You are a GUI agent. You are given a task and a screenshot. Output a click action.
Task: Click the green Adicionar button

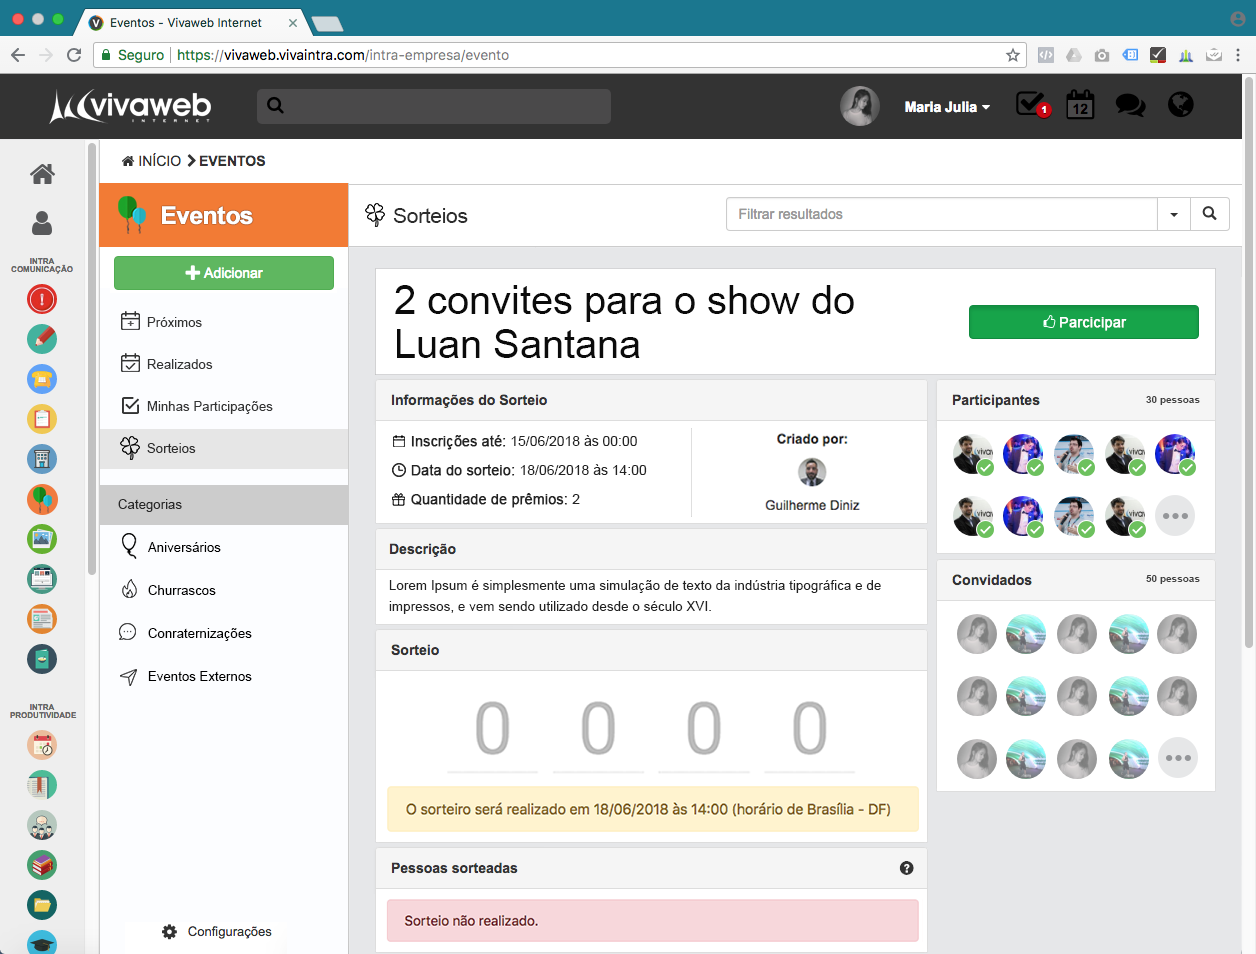(224, 273)
